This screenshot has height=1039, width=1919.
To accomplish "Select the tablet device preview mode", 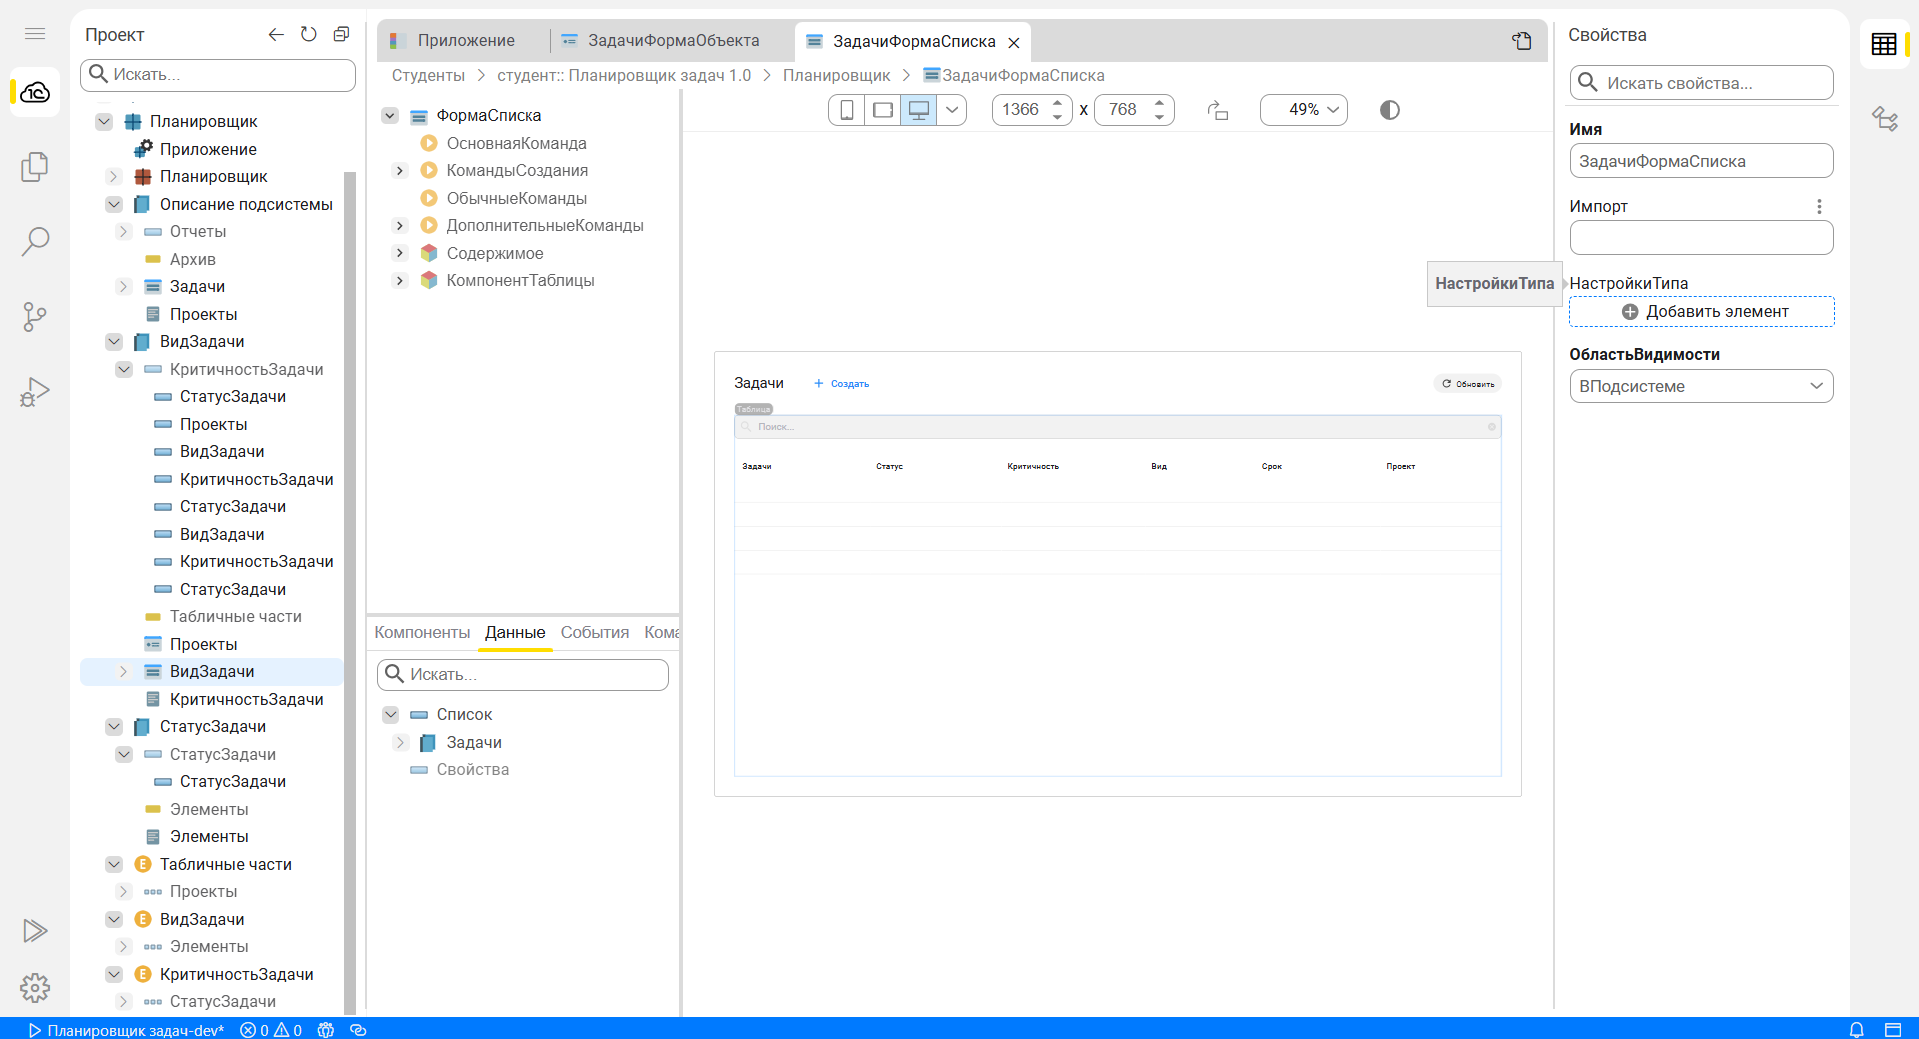I will pos(882,110).
